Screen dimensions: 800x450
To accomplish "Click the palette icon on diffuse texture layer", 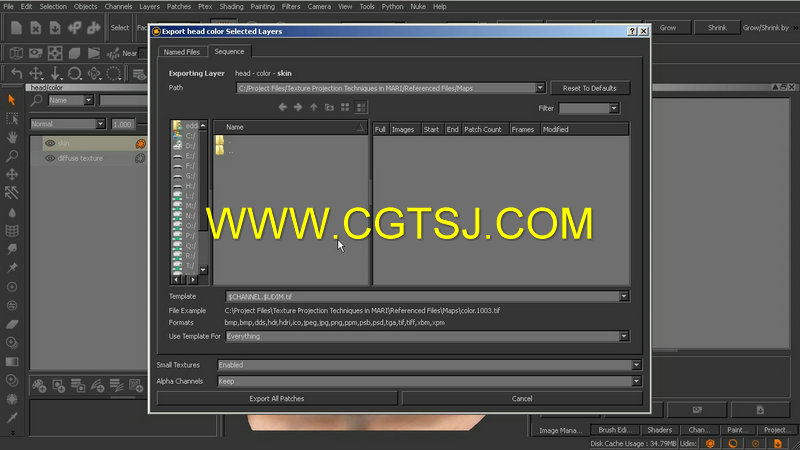I will click(x=140, y=158).
